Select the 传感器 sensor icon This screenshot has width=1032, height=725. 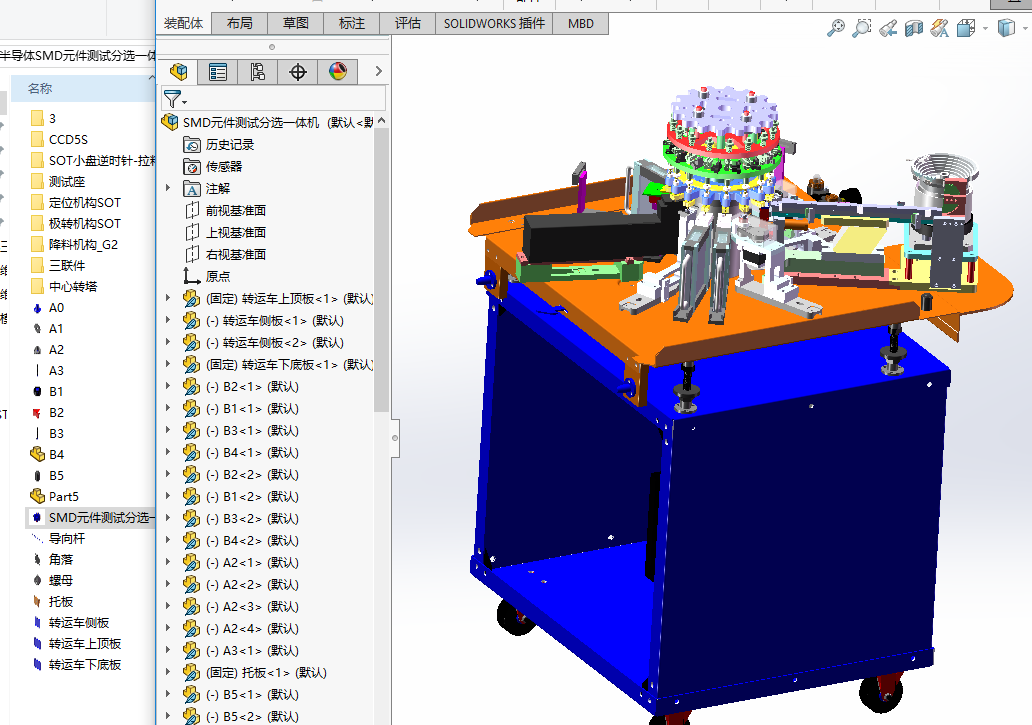[x=192, y=166]
